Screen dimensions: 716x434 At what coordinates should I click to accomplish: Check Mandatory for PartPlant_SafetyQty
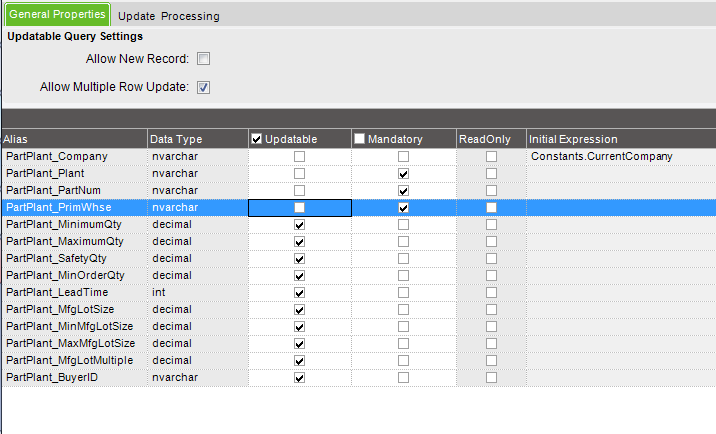[x=403, y=259]
